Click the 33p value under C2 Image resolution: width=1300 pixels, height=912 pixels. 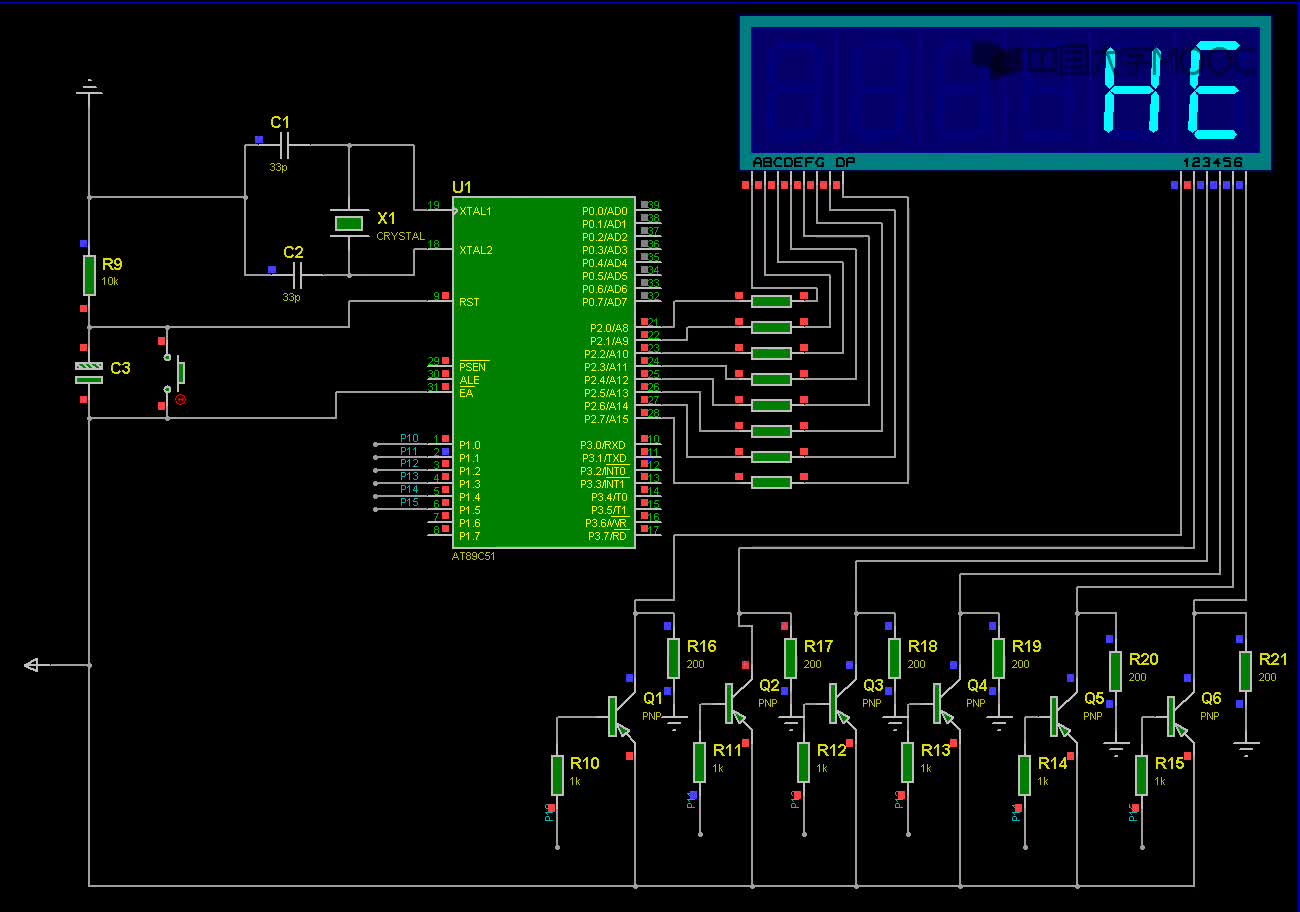[x=291, y=297]
